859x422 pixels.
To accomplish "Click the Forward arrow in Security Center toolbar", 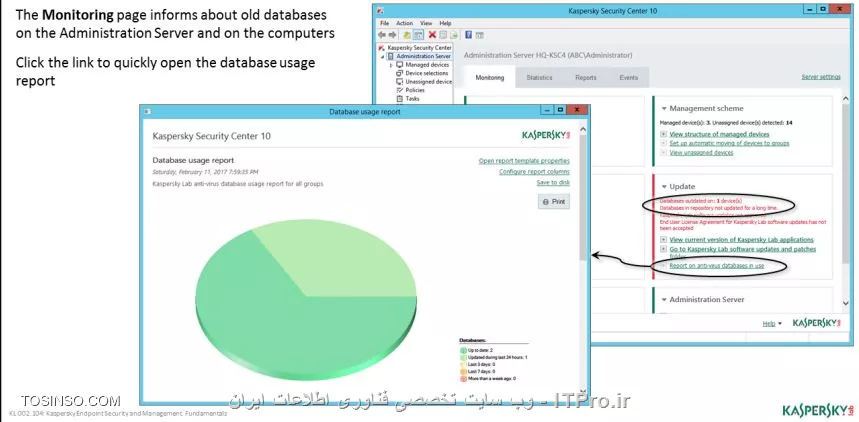I will pyautogui.click(x=392, y=35).
